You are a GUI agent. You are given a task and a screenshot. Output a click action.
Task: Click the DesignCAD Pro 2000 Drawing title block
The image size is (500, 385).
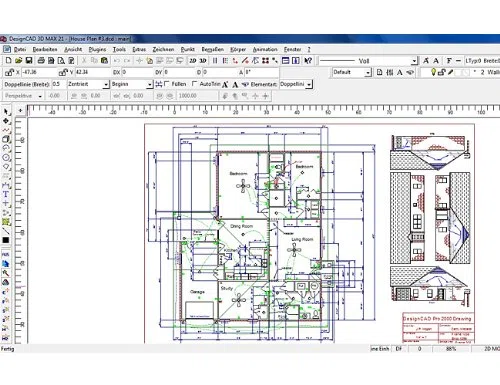click(437, 318)
